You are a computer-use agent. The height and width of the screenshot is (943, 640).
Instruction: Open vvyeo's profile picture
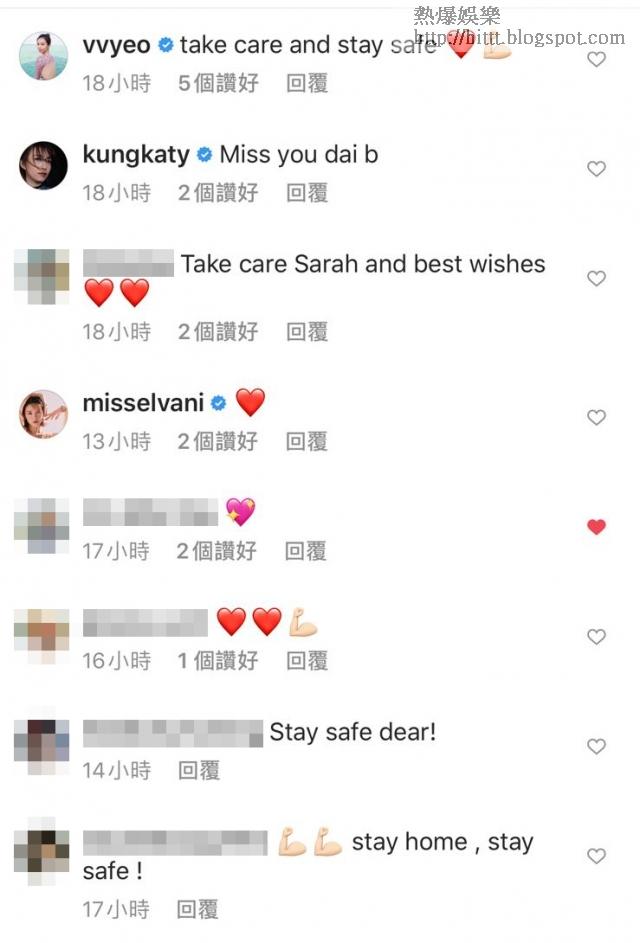coord(43,55)
